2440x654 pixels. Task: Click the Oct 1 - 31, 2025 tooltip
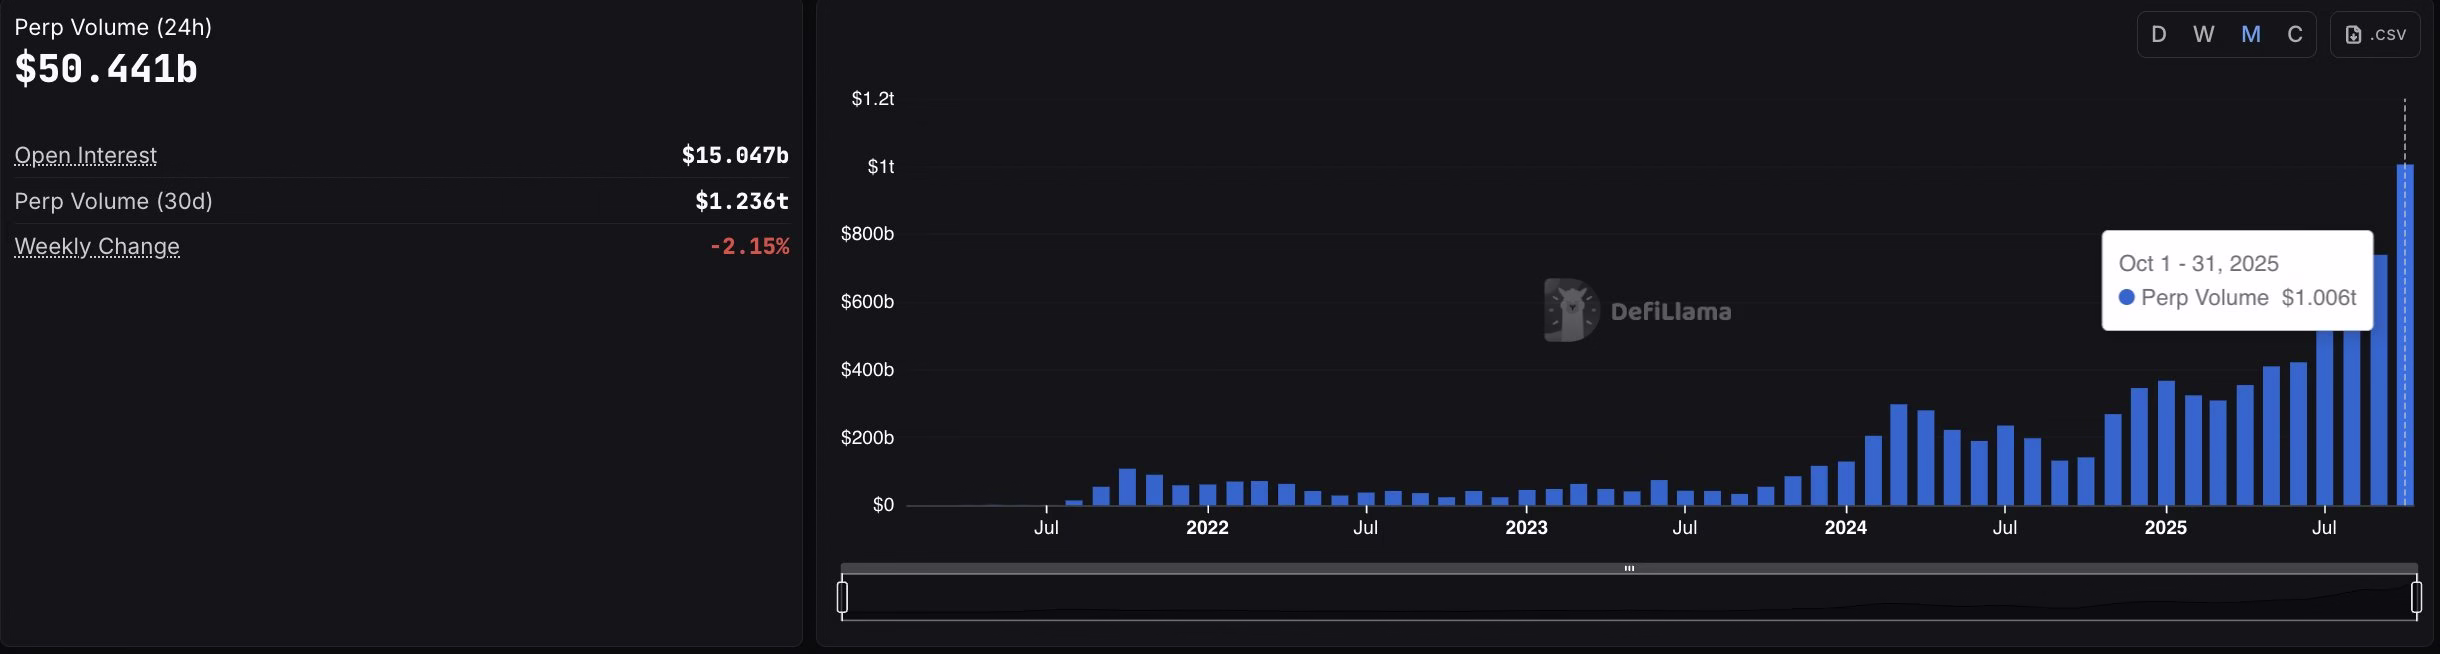pyautogui.click(x=2237, y=280)
